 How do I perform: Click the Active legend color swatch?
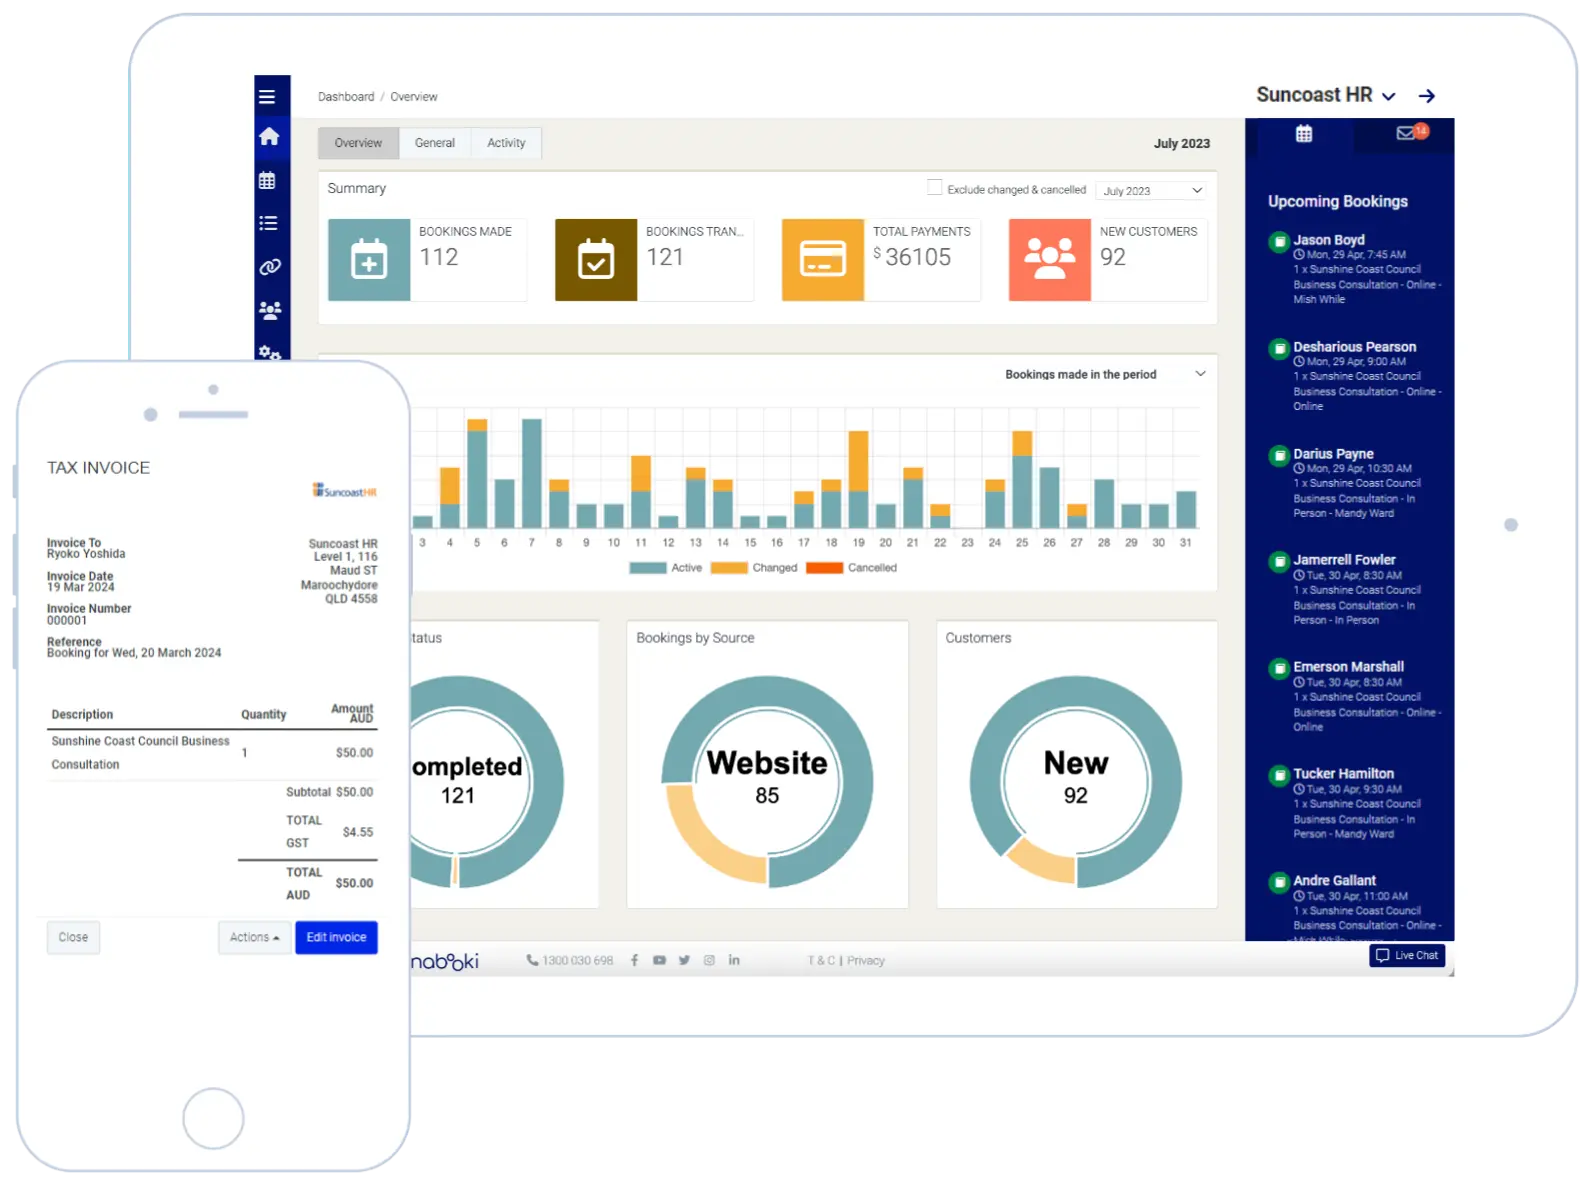click(648, 568)
